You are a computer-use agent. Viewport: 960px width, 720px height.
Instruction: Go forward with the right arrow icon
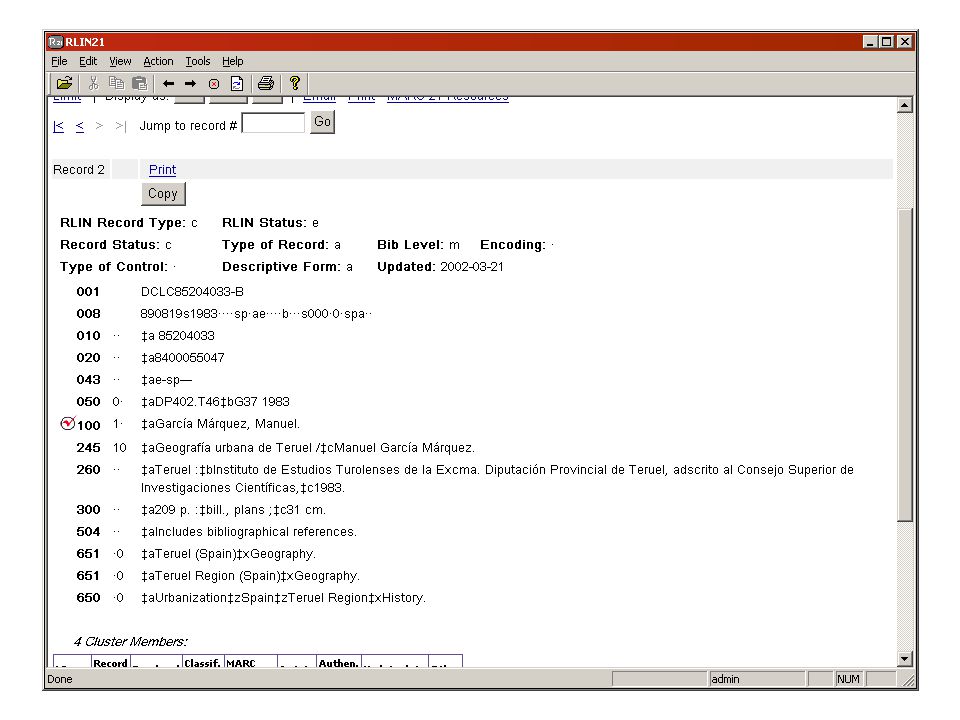[x=190, y=83]
